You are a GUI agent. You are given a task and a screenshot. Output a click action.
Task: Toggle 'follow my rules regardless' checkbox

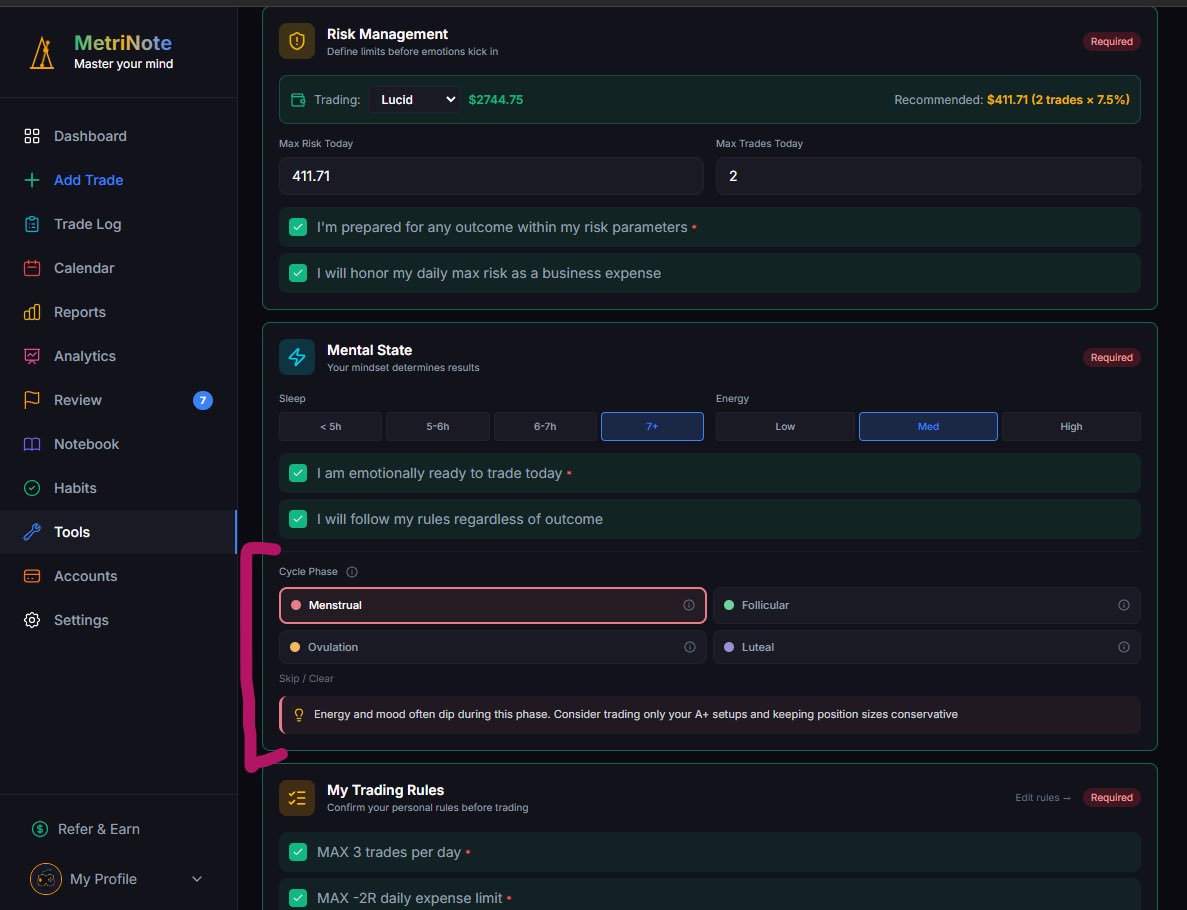pyautogui.click(x=298, y=519)
